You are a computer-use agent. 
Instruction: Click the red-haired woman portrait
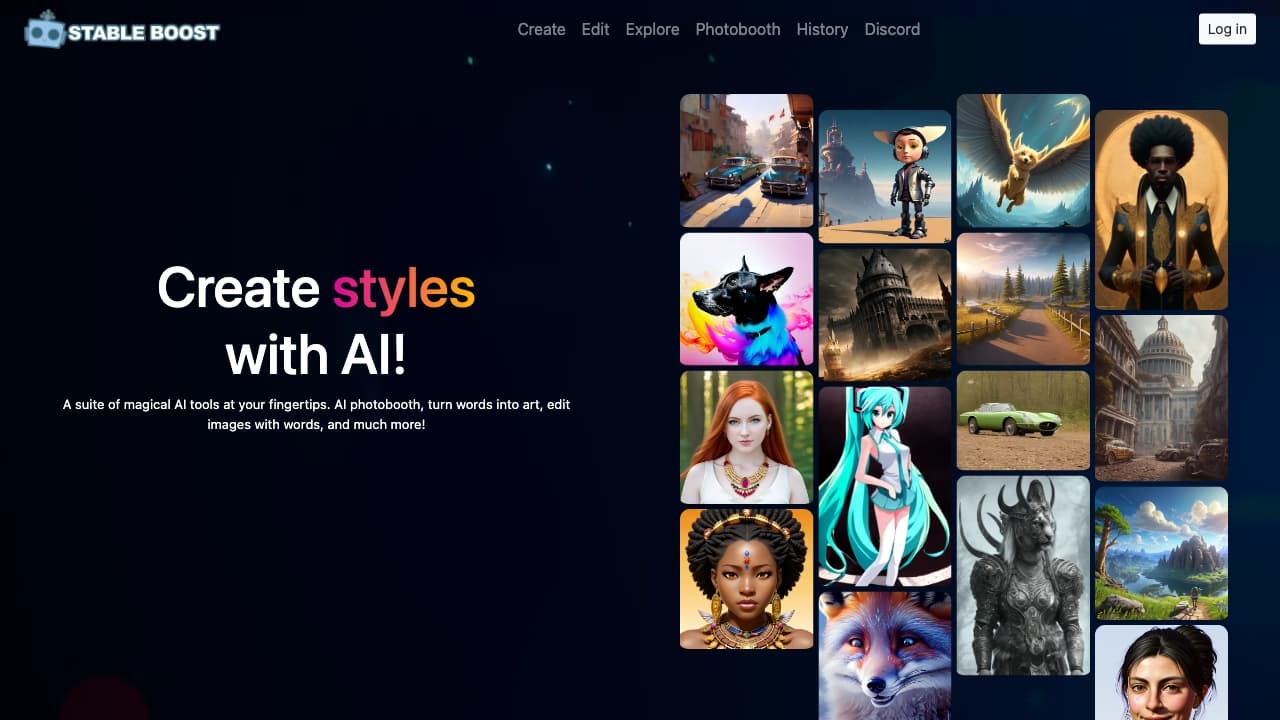(x=746, y=437)
